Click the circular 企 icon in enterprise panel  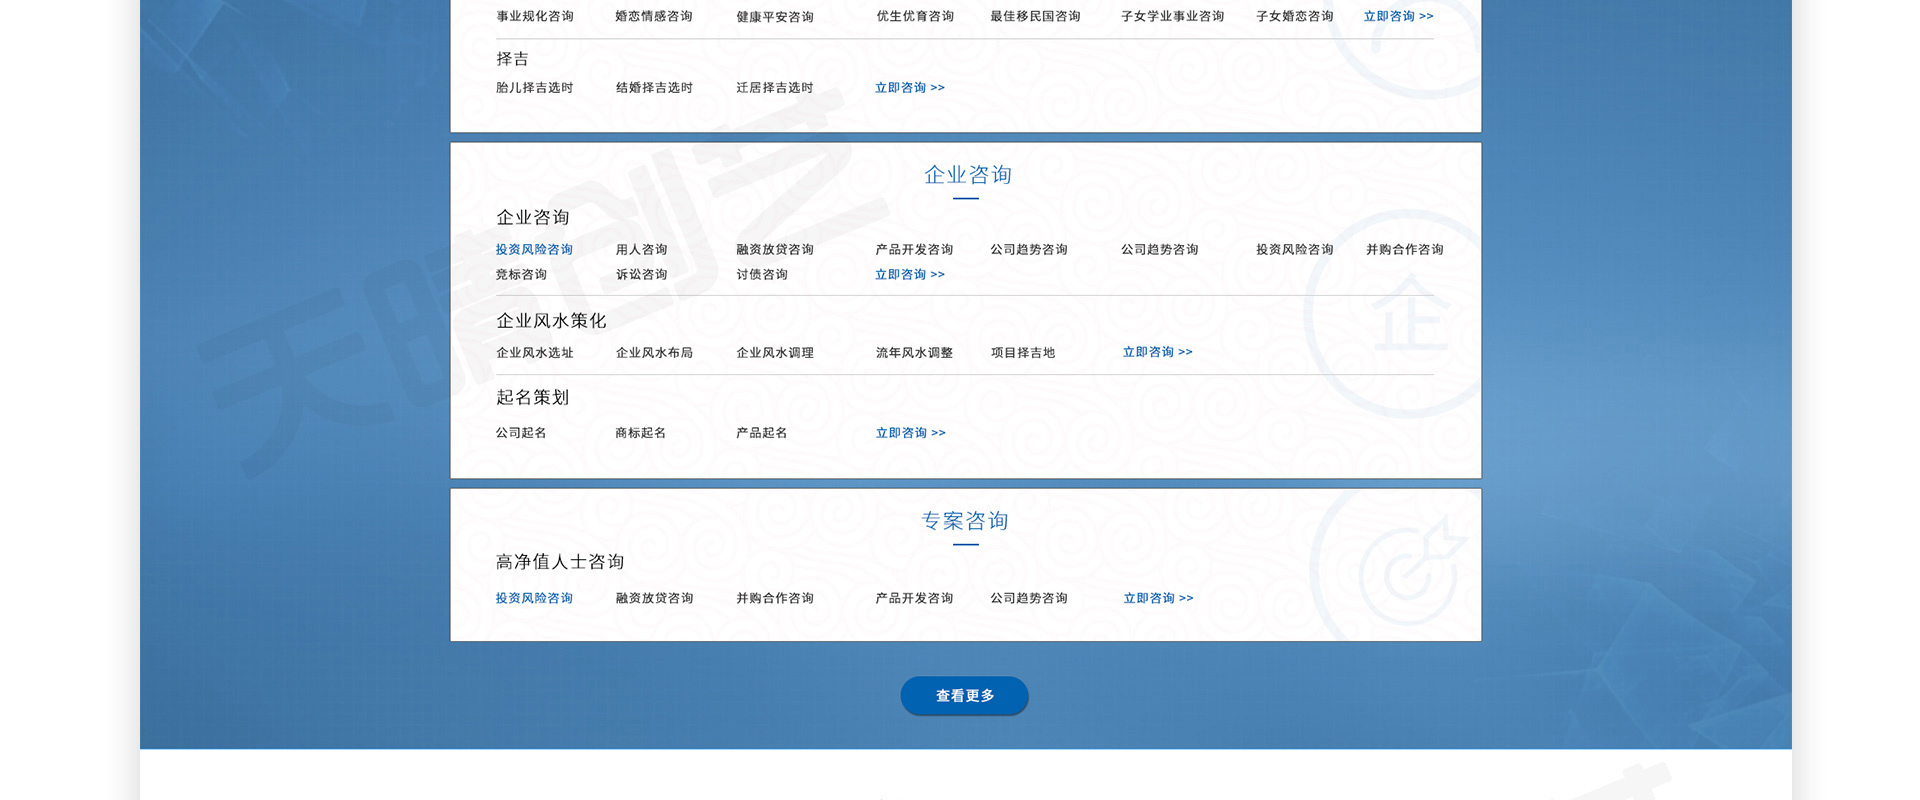click(x=1410, y=316)
